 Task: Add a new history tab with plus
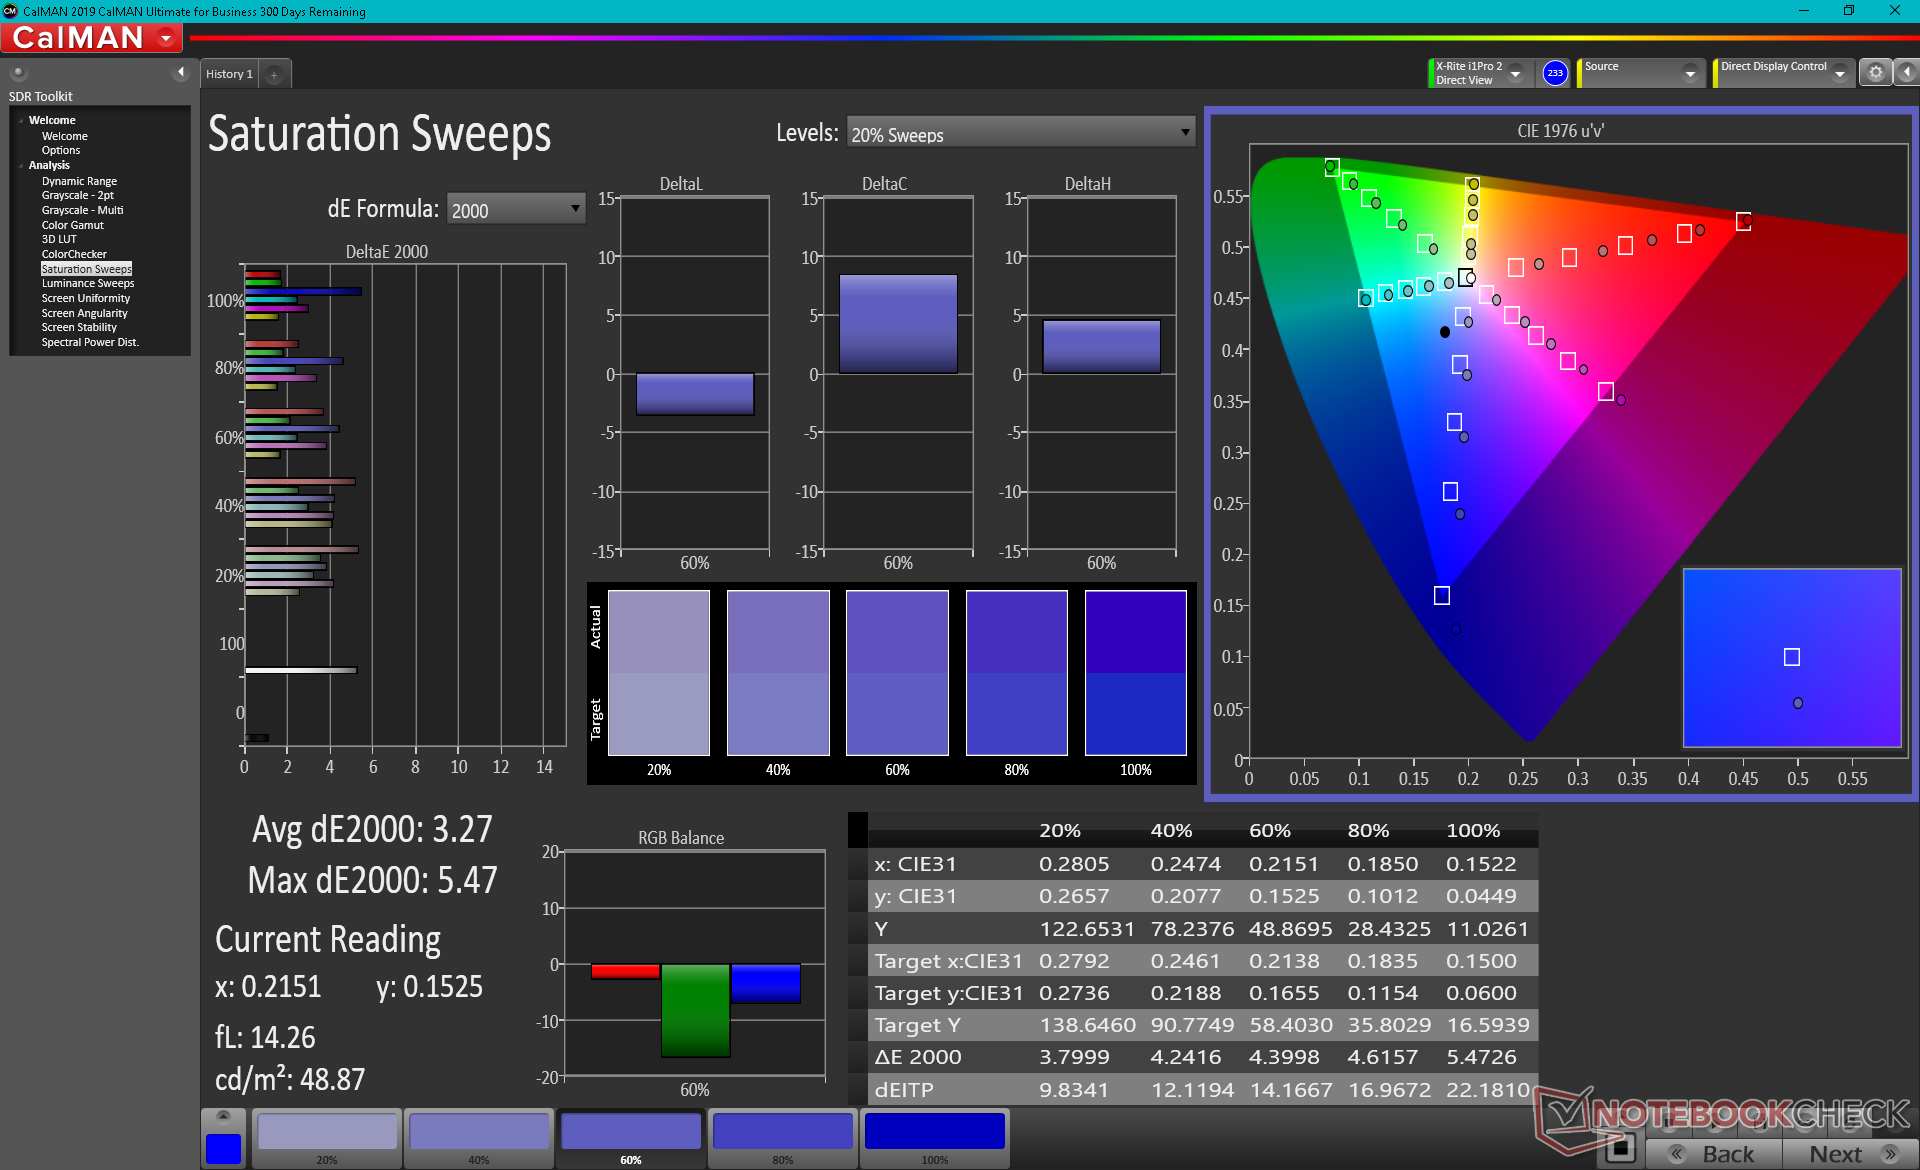(274, 74)
